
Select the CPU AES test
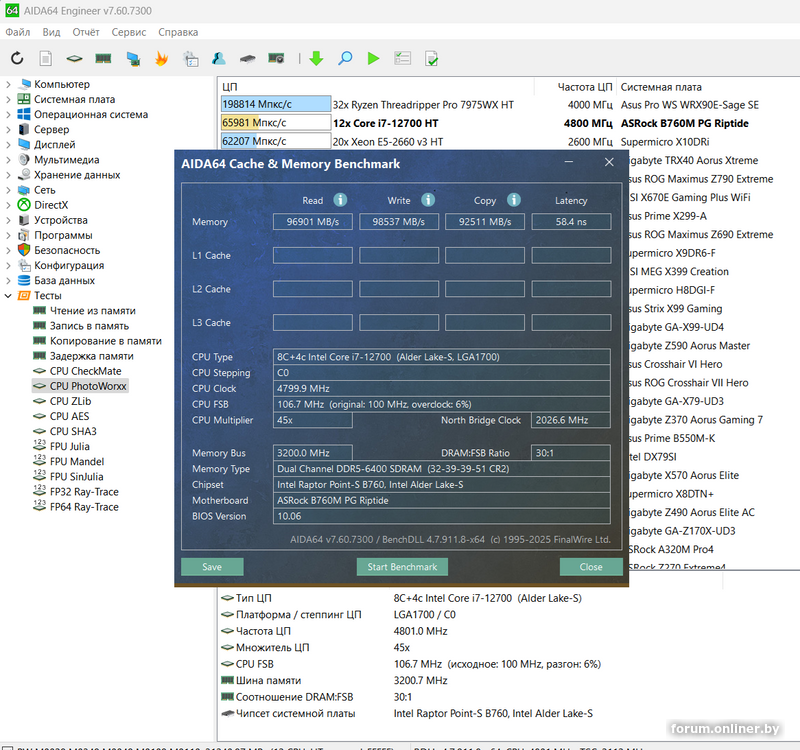click(x=69, y=416)
